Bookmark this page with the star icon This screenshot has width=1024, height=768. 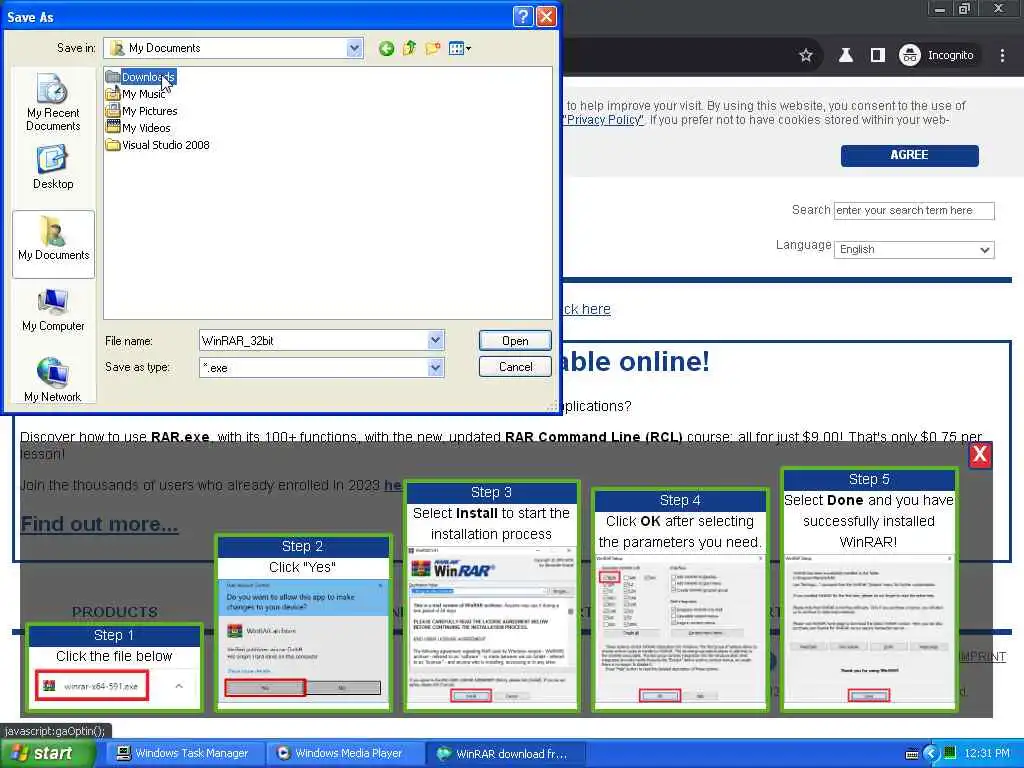click(806, 56)
